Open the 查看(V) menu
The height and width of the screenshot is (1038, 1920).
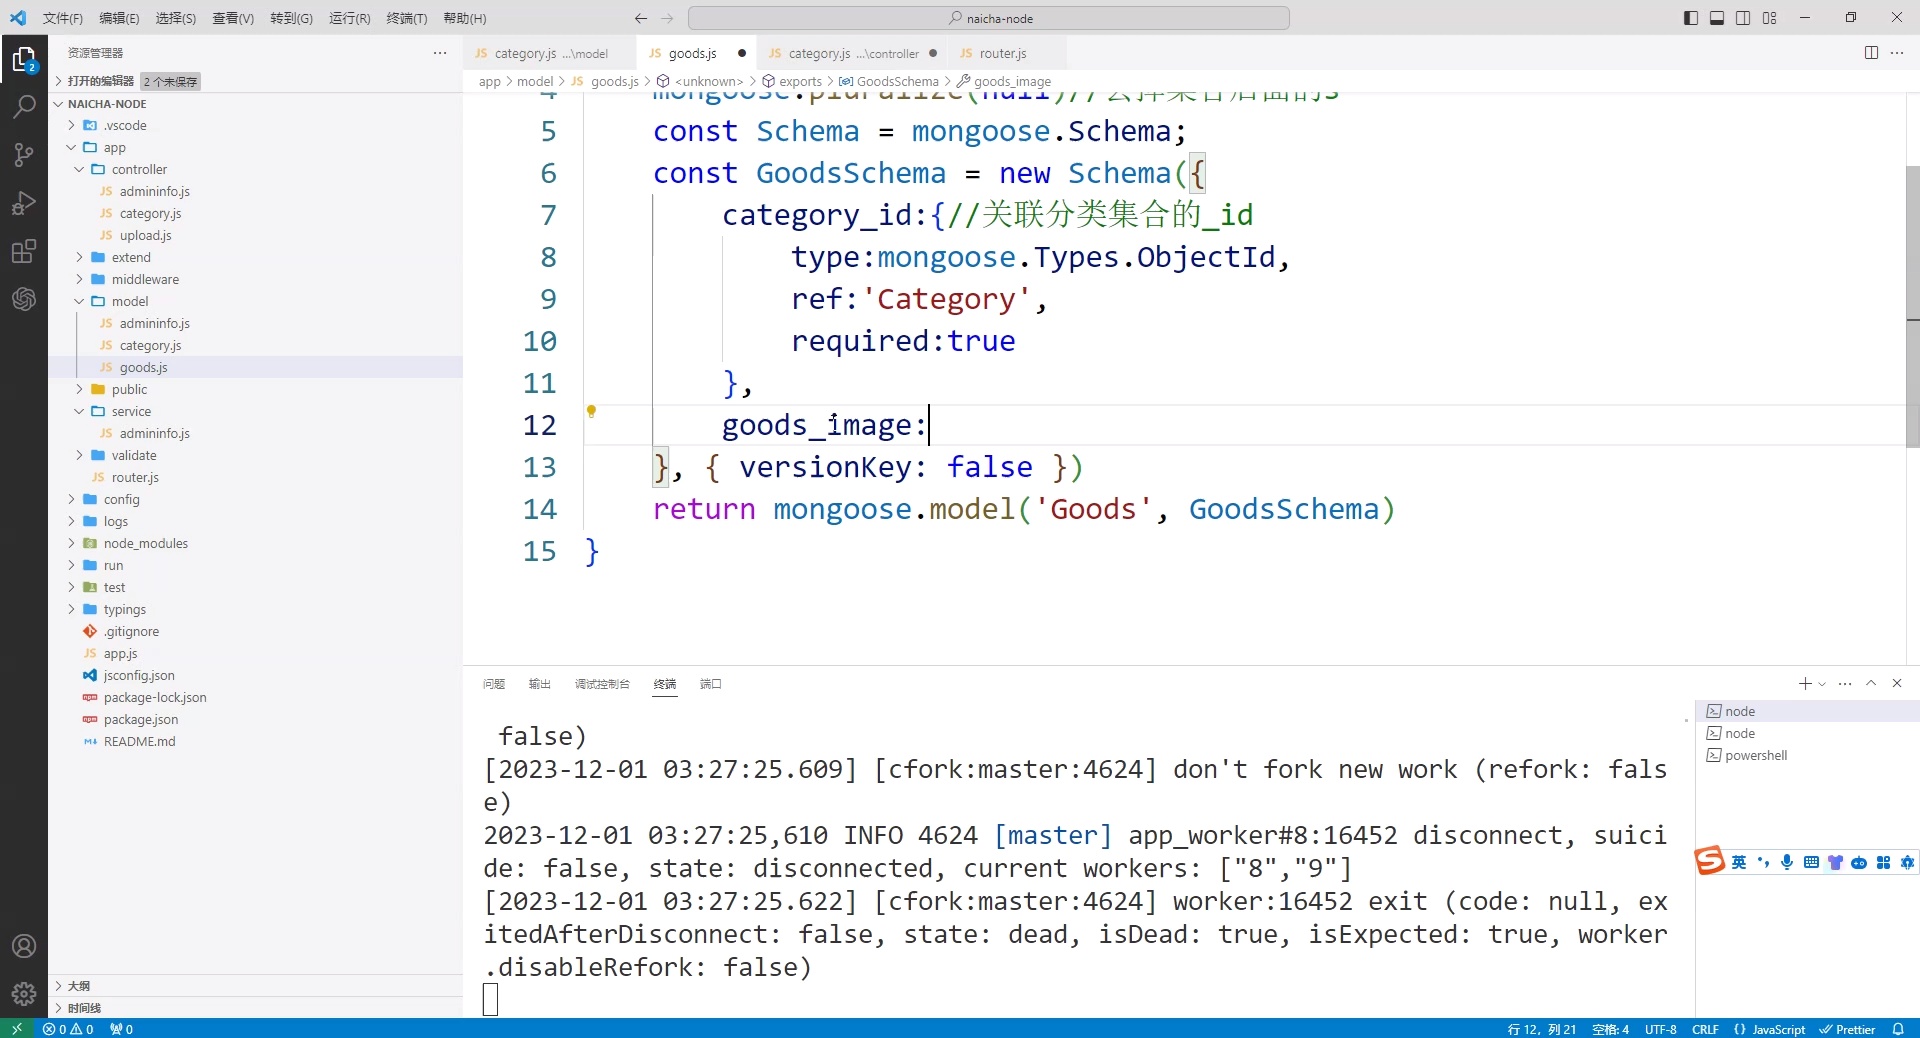[232, 18]
